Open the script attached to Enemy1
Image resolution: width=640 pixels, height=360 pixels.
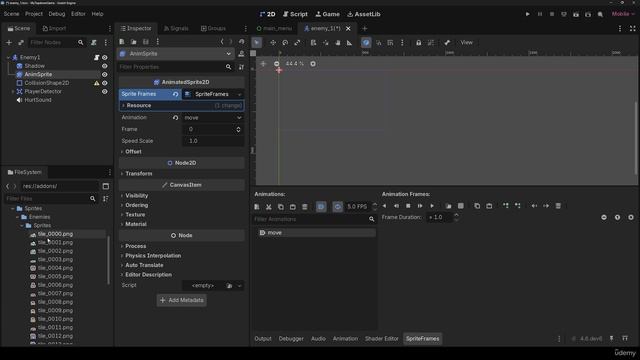[x=97, y=58]
